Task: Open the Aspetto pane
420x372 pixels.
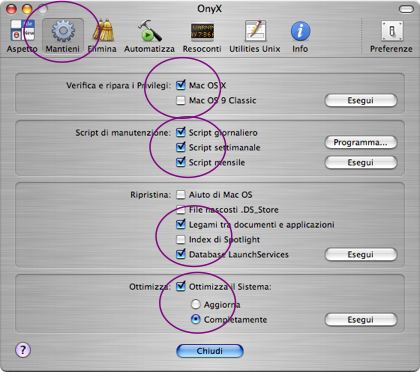Action: 22,36
